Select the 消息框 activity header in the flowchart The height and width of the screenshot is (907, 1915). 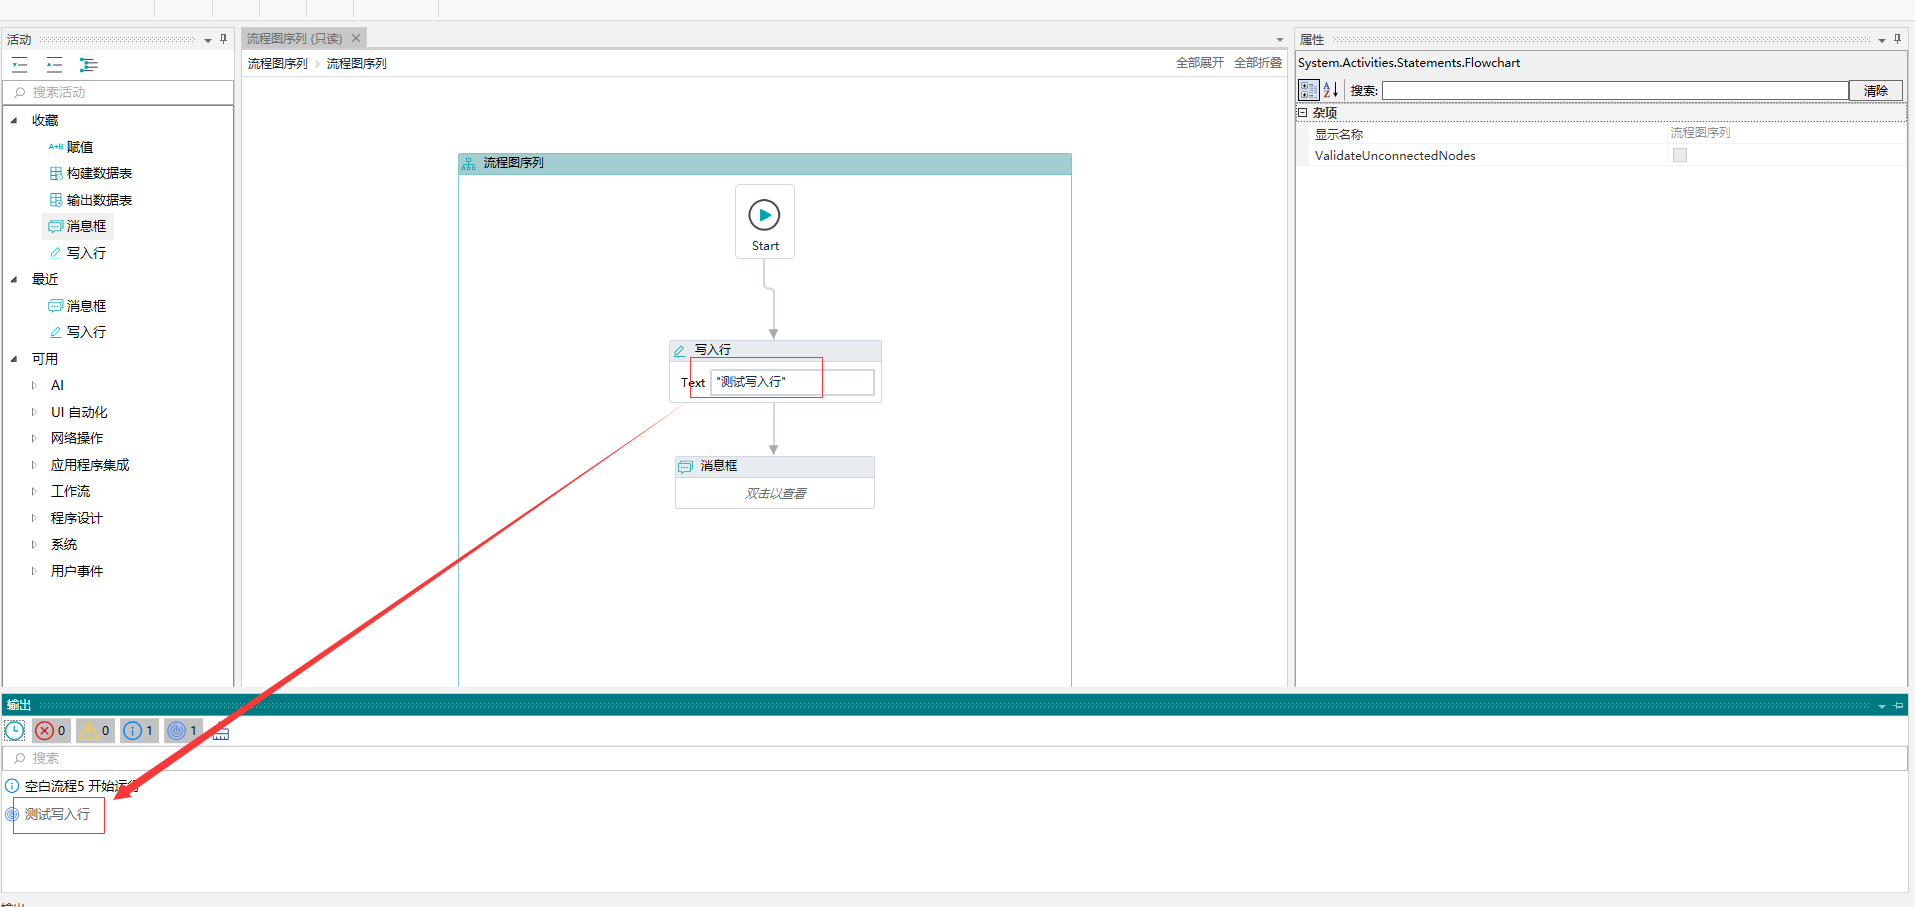[x=775, y=466]
